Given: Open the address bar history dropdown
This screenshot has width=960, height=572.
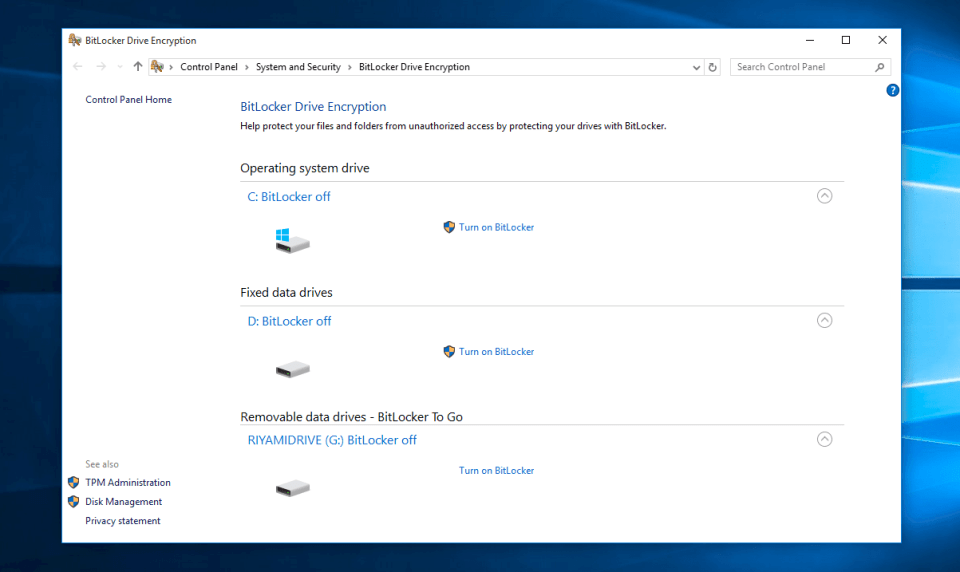Looking at the screenshot, I should point(696,67).
